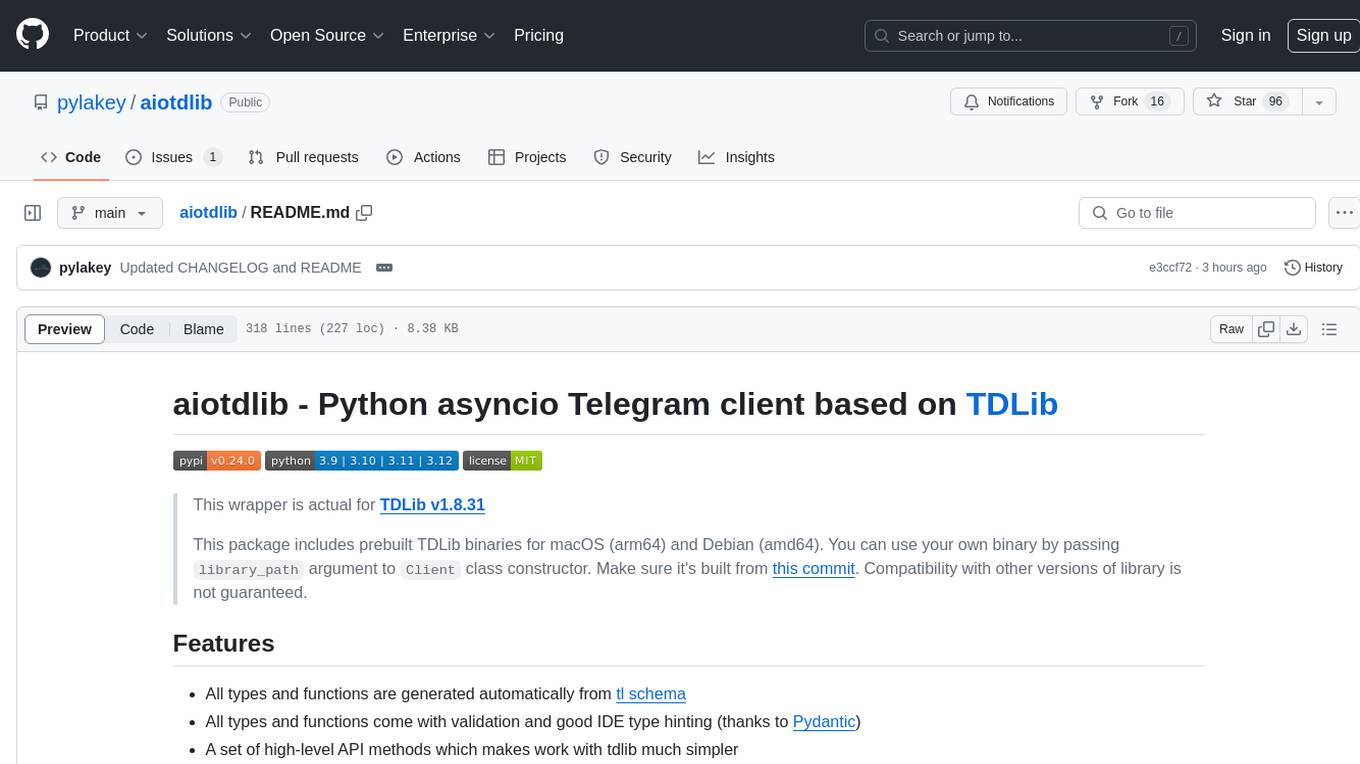
Task: Focus the Search or jump to field
Action: (1032, 35)
